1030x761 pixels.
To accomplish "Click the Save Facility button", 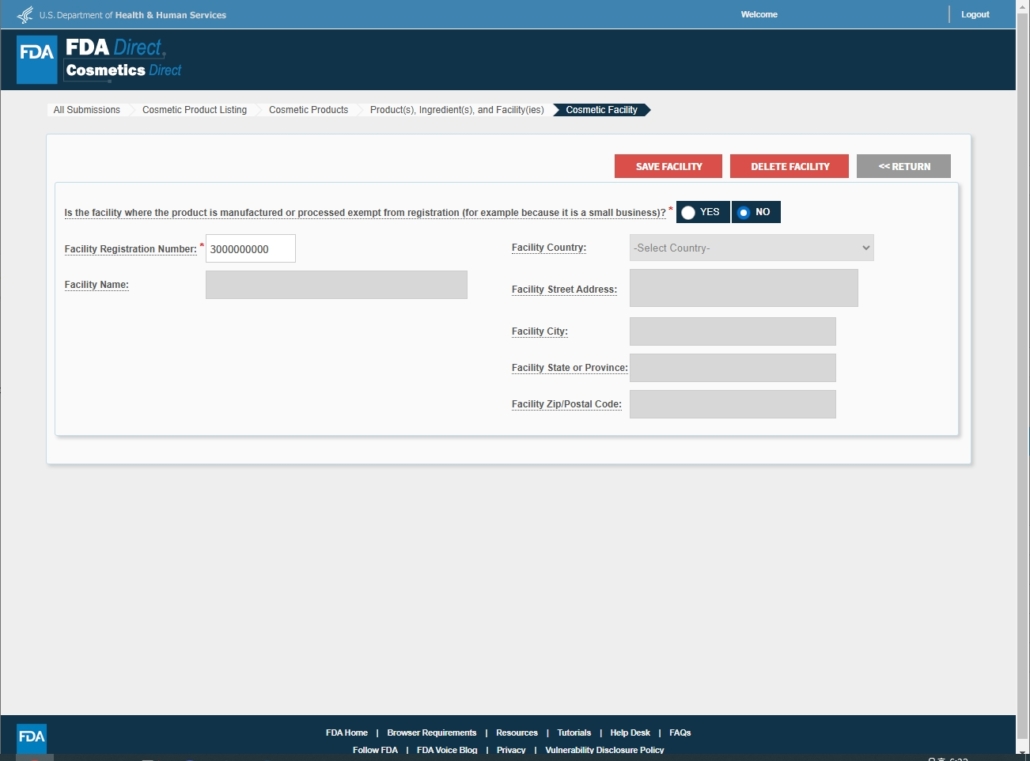I will [668, 166].
